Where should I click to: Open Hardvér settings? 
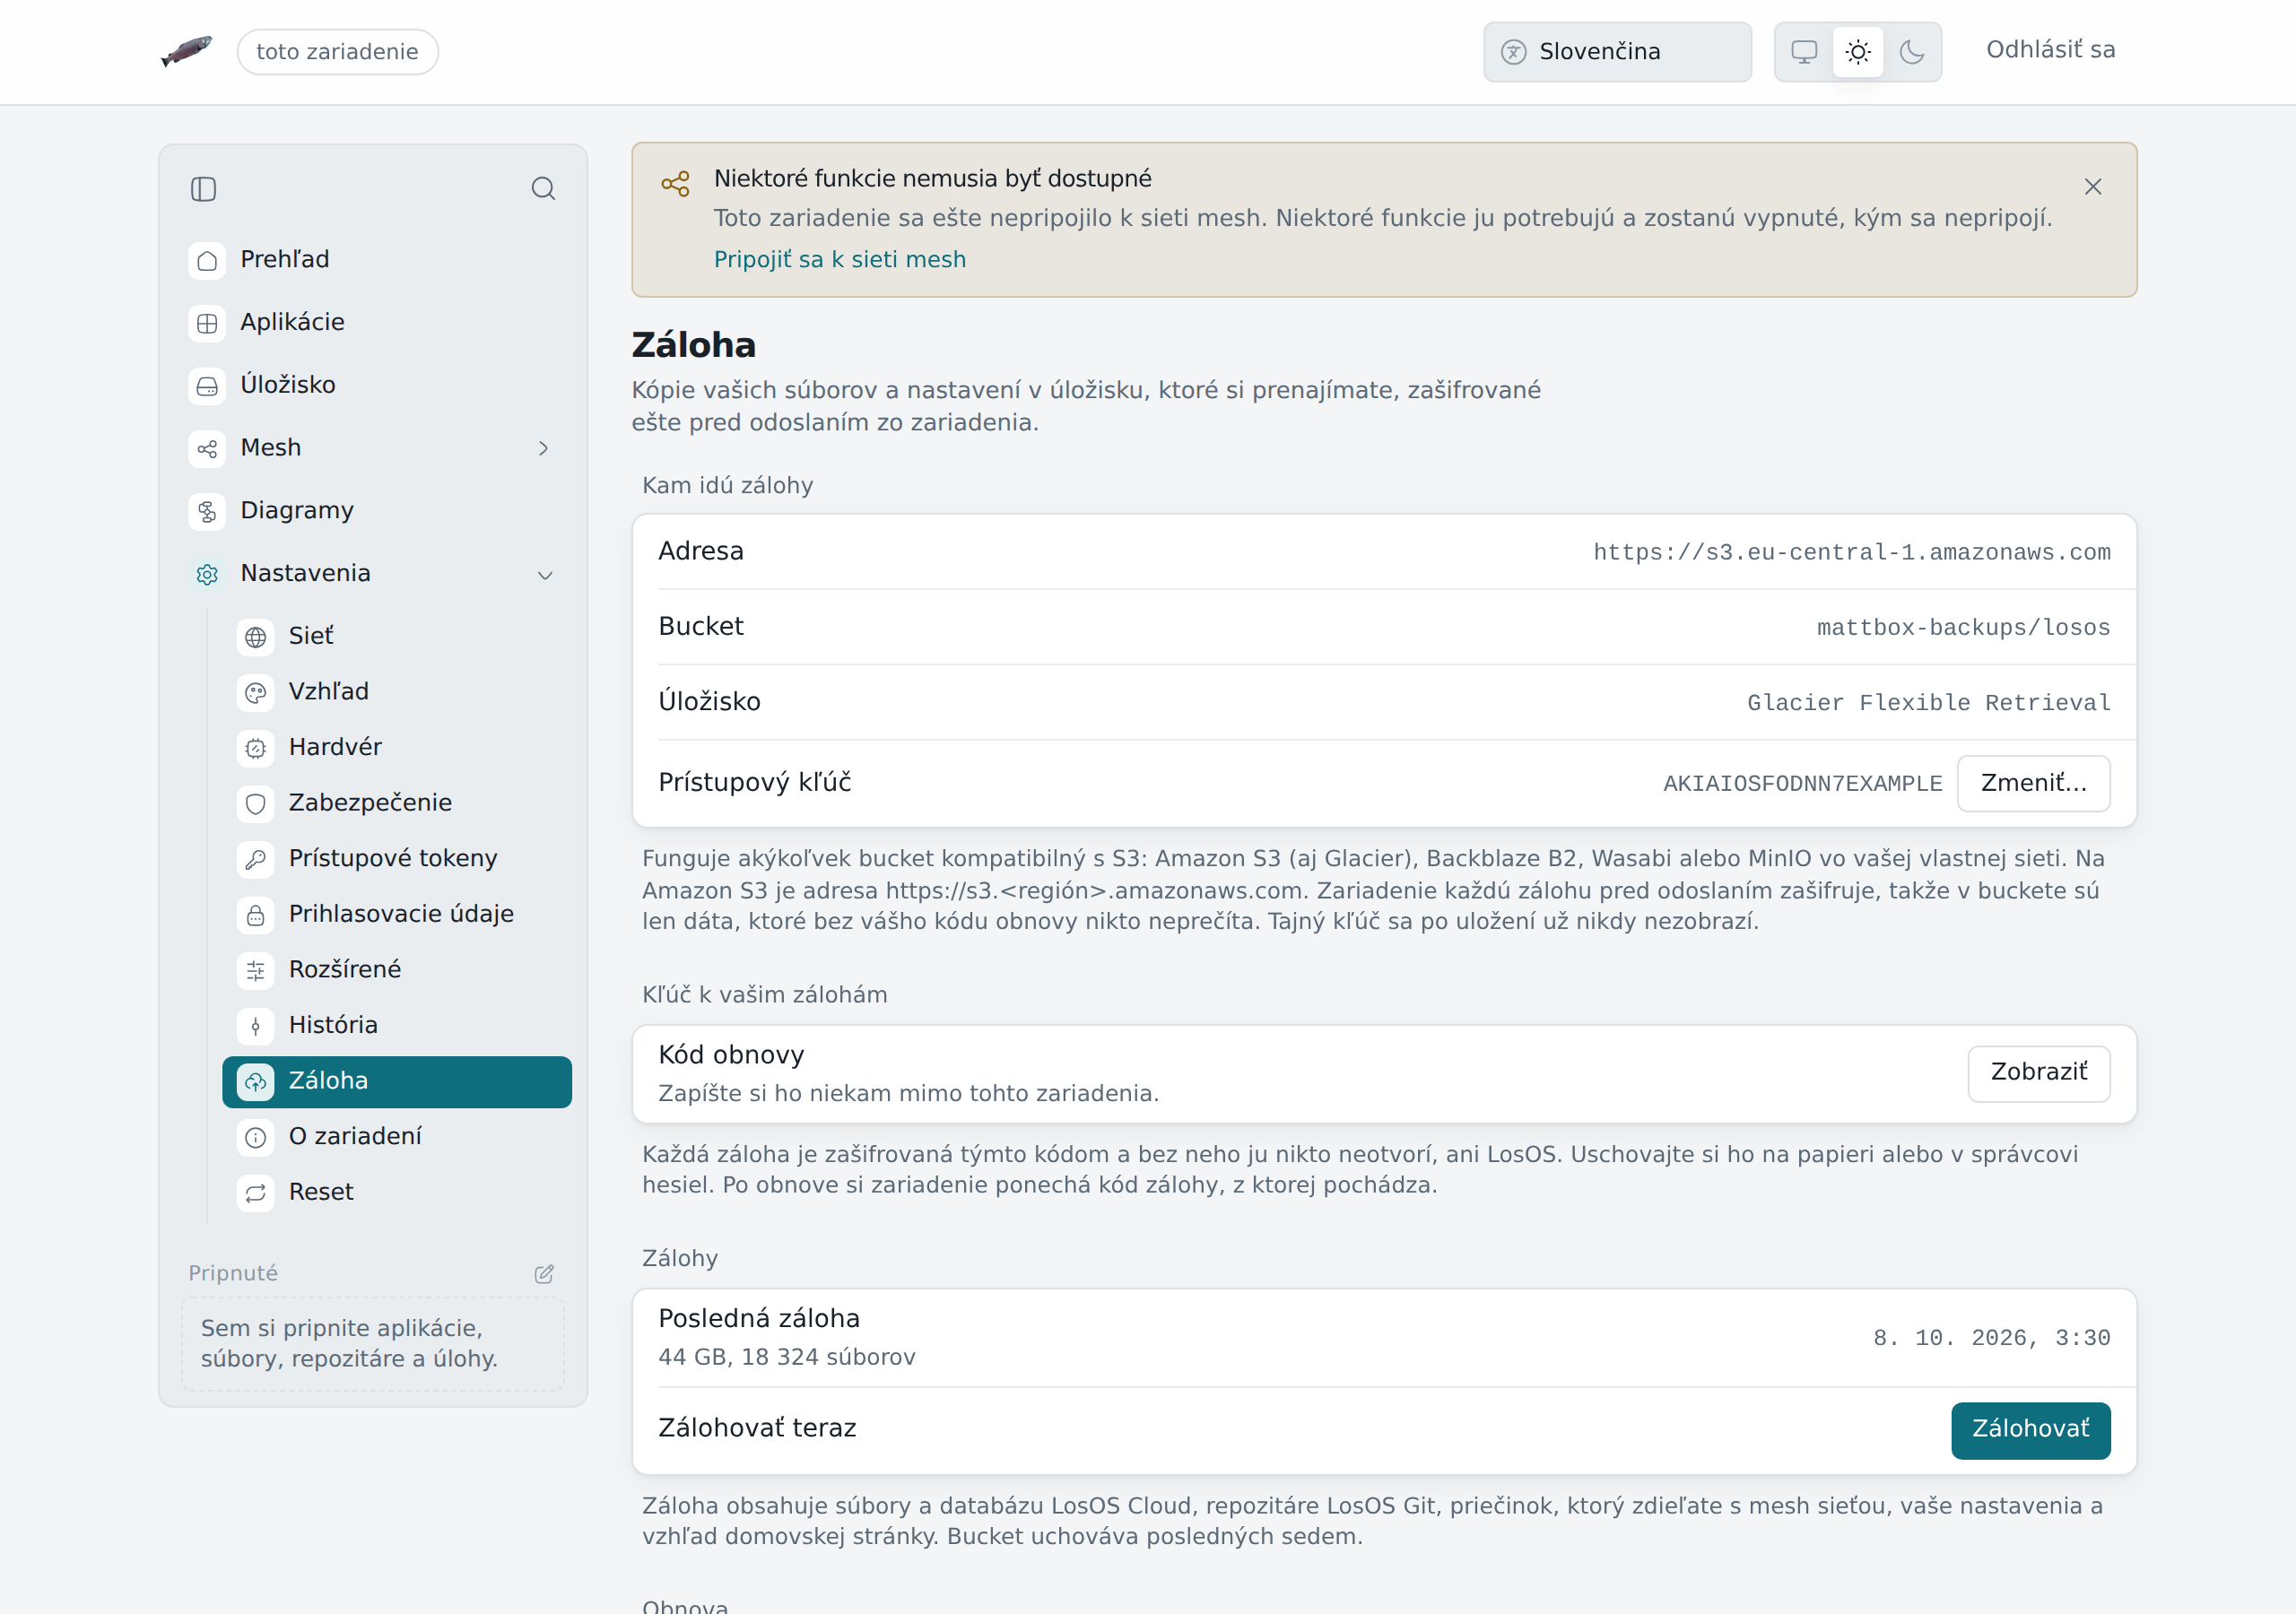[397, 748]
